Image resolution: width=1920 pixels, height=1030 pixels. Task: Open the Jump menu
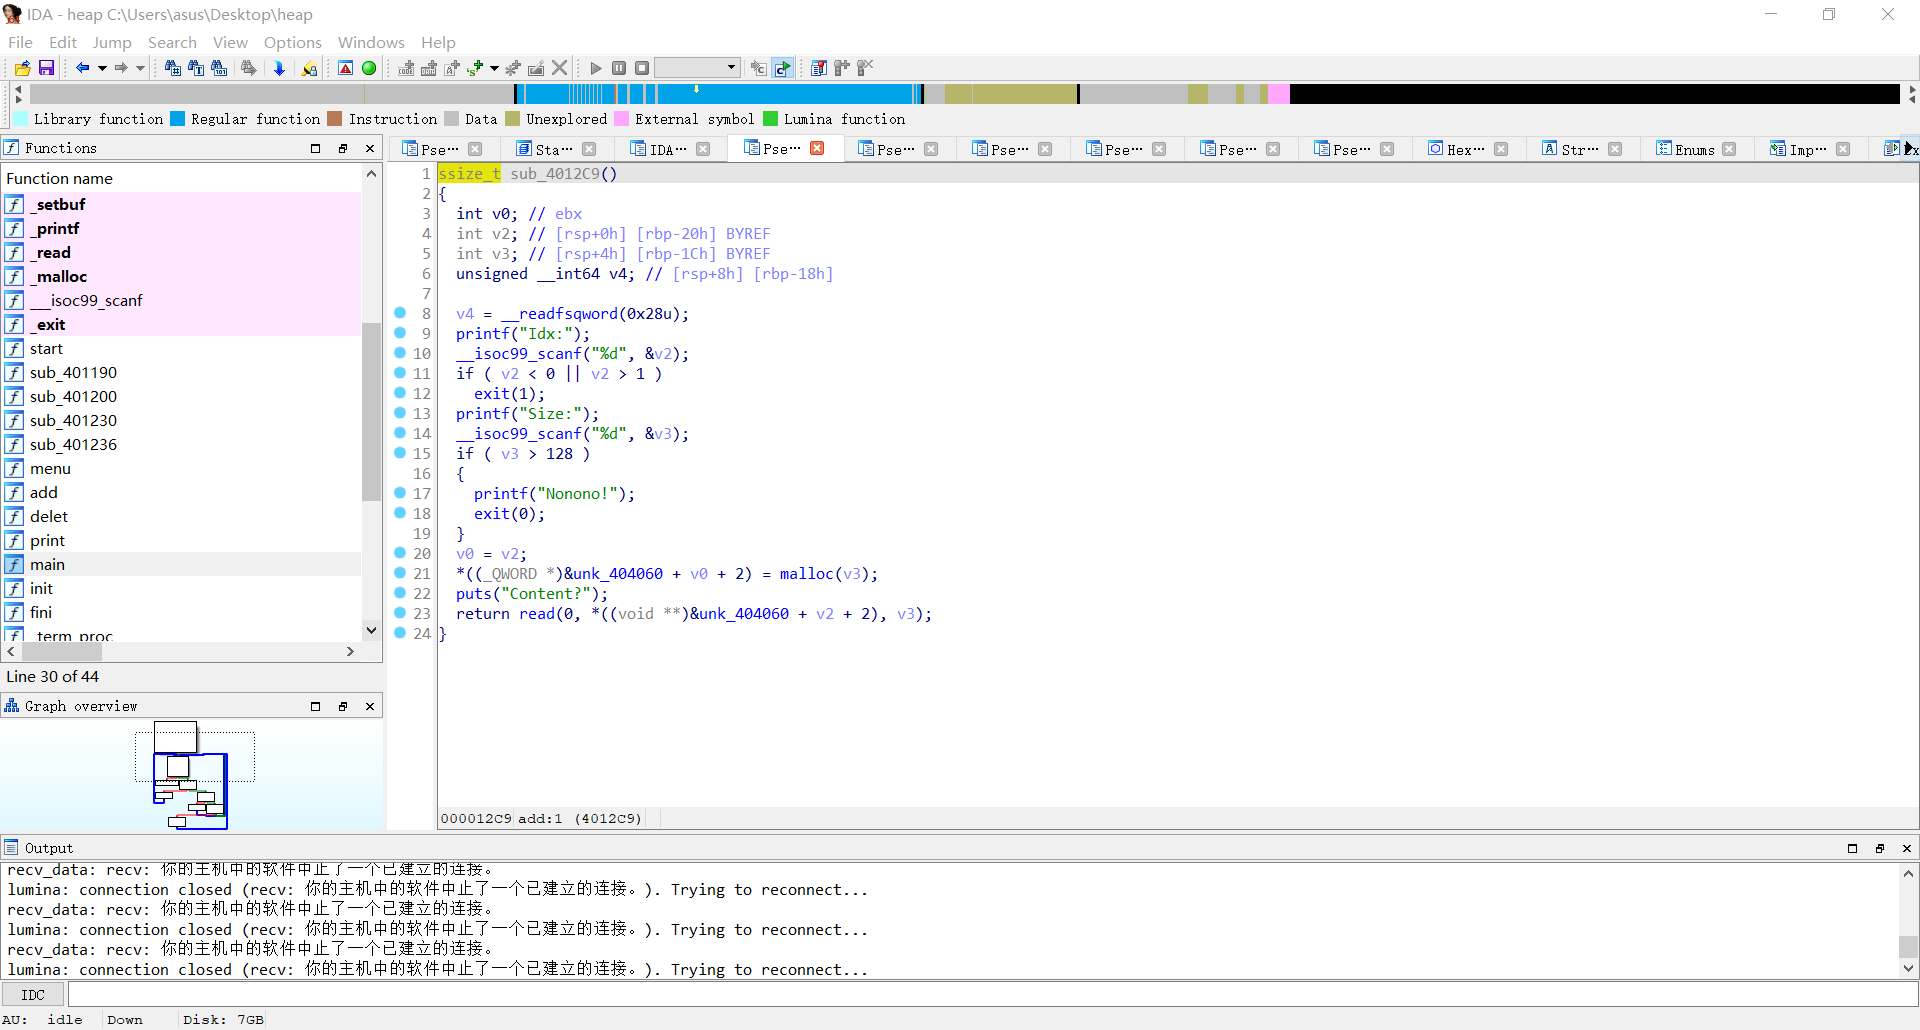pyautogui.click(x=112, y=42)
